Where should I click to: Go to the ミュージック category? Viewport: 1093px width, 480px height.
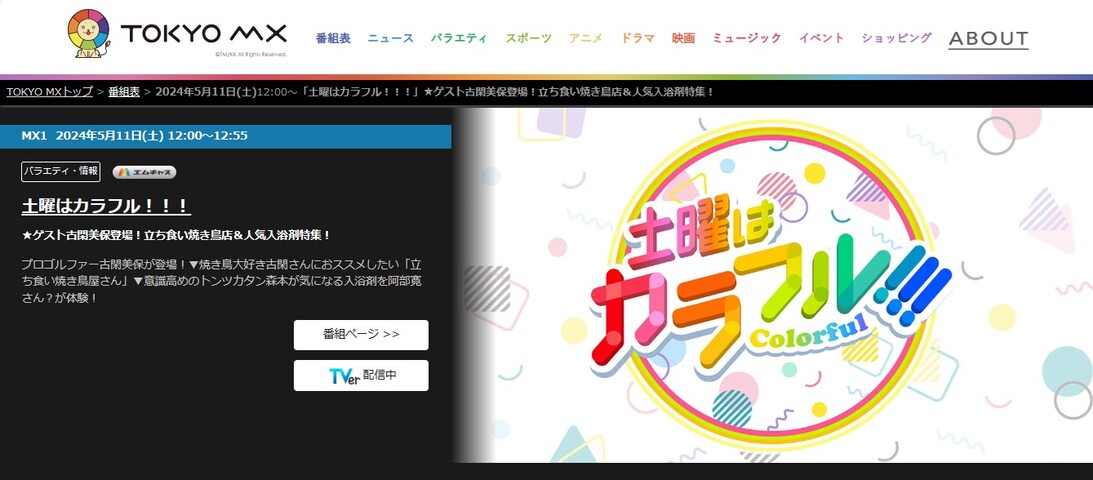click(x=747, y=38)
